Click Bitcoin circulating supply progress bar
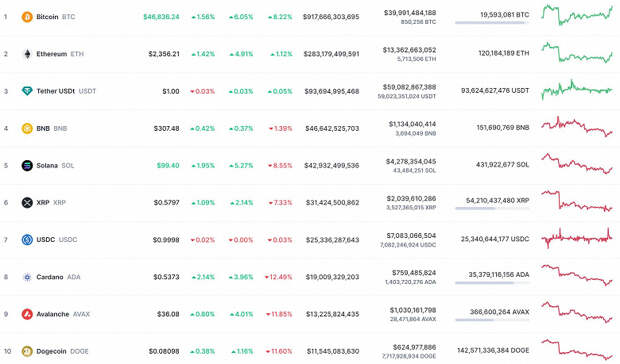620x364 pixels. click(492, 23)
